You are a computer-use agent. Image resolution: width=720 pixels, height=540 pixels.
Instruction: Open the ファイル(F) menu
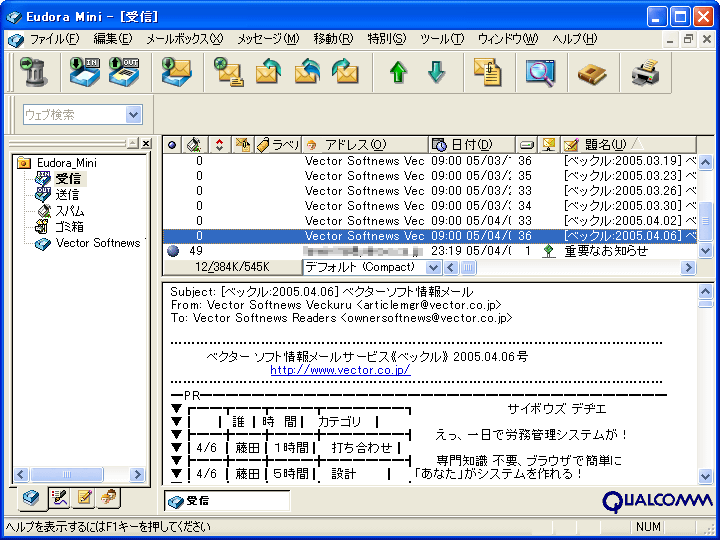(54, 39)
